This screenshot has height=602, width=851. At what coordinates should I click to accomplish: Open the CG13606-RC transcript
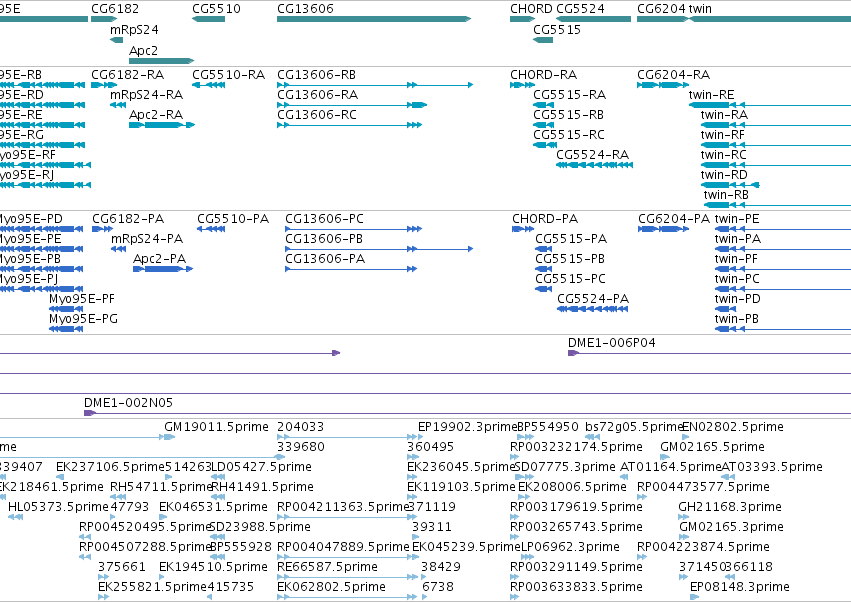click(x=350, y=125)
